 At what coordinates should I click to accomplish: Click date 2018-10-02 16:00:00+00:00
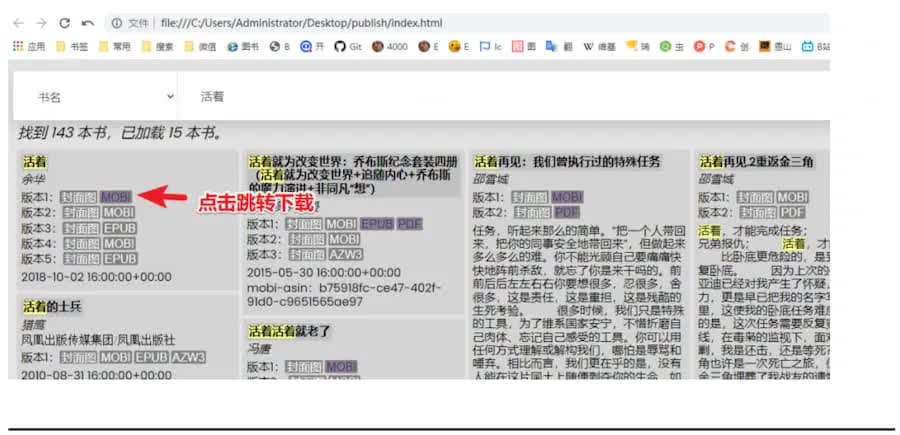(x=96, y=277)
